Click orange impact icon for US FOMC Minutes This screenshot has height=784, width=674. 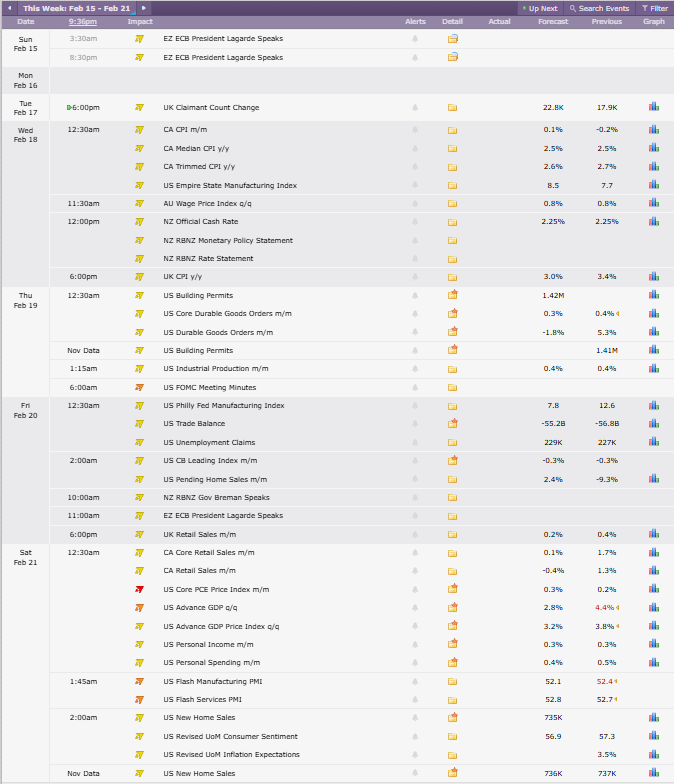pyautogui.click(x=140, y=388)
